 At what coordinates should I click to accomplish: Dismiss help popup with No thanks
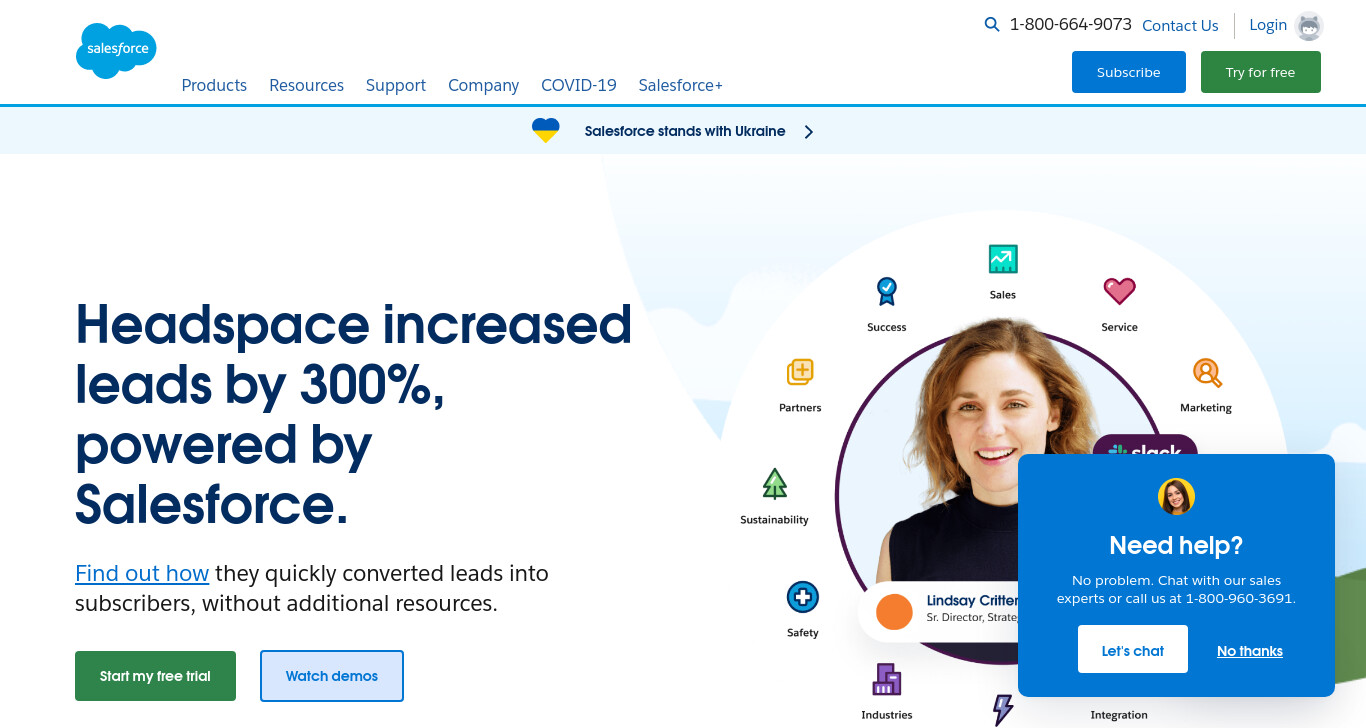pyautogui.click(x=1250, y=651)
